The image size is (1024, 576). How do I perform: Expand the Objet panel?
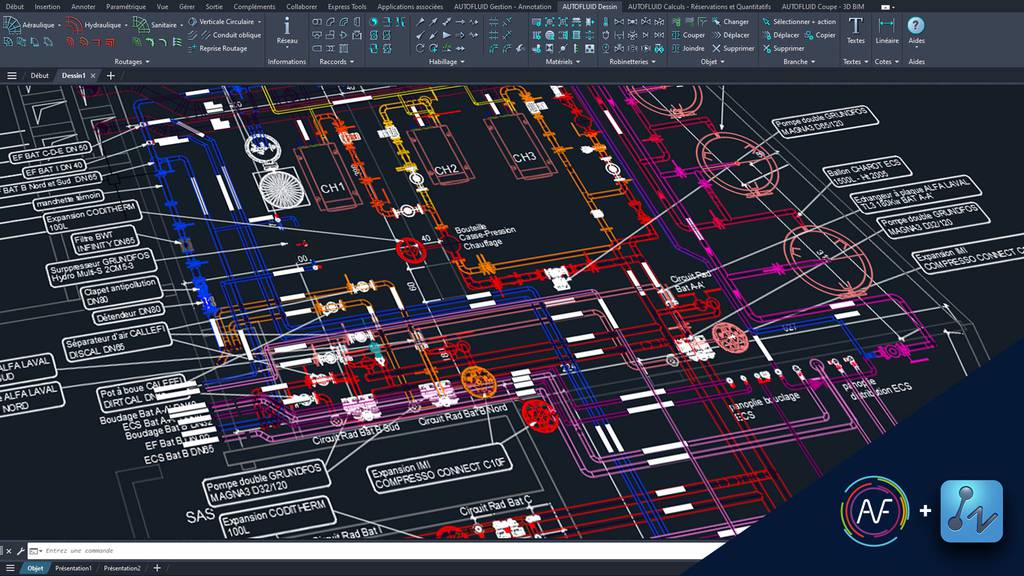712,62
